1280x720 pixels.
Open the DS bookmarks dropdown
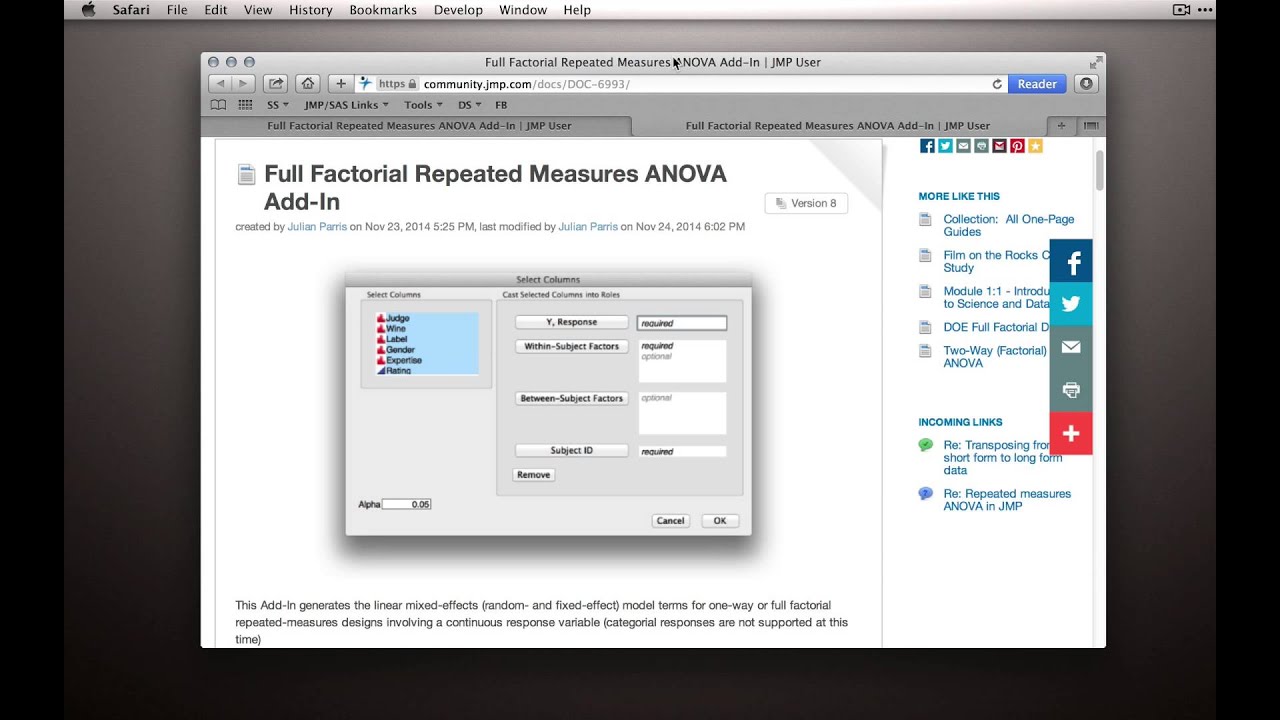point(469,105)
